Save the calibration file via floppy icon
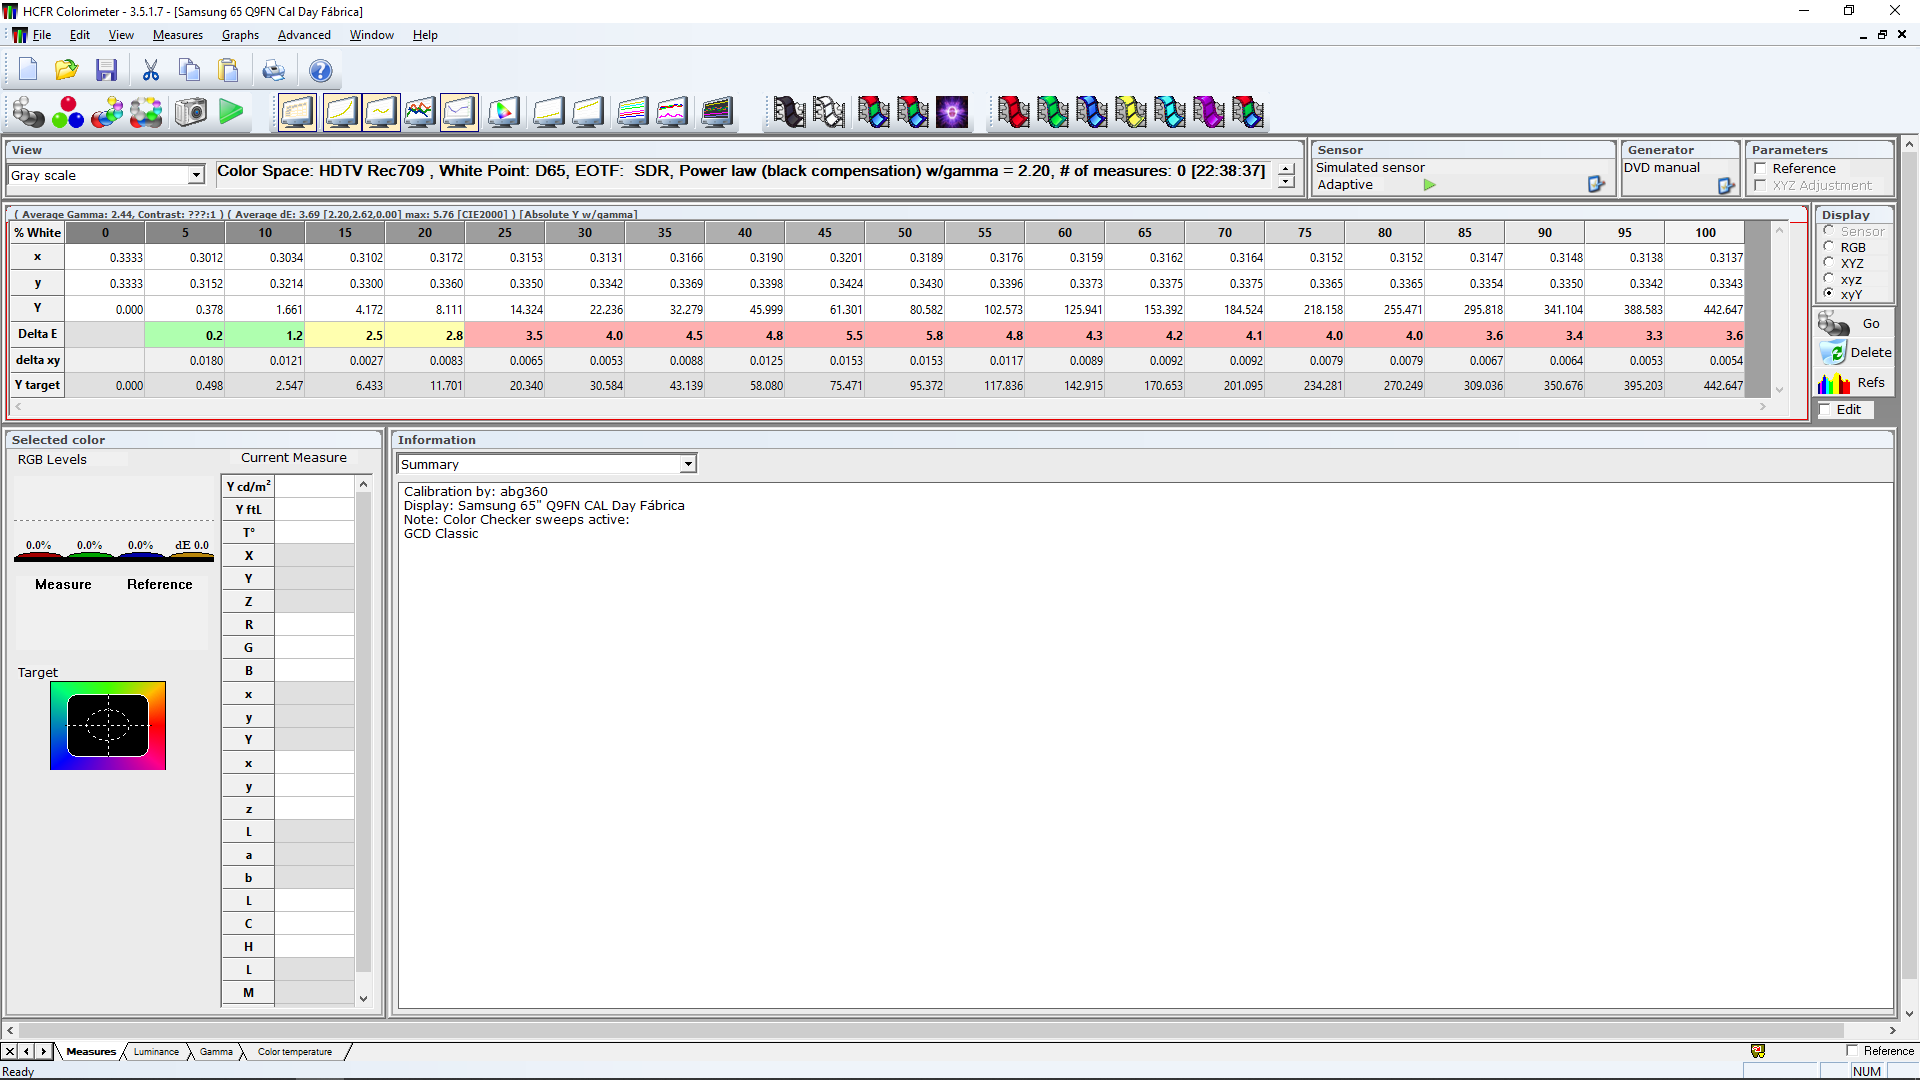The image size is (1920, 1080). click(106, 70)
